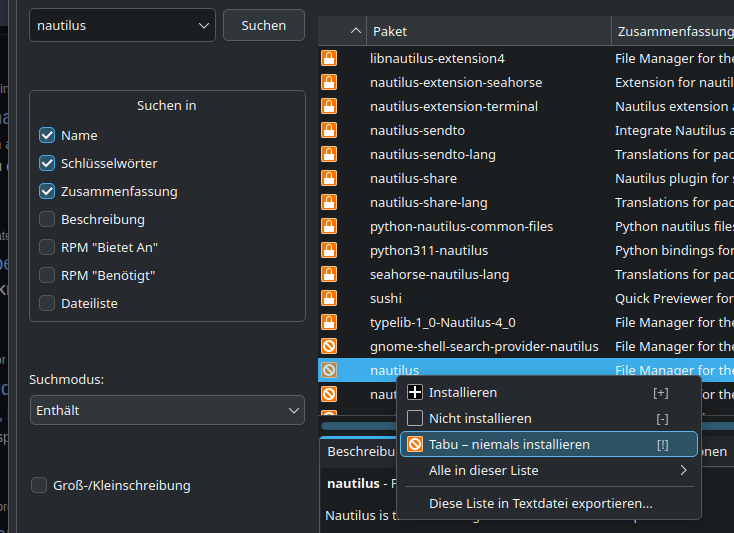Viewport: 734px width, 533px height.
Task: Click taboo icon of gnome-shell-search-provider-nautilus
Action: click(329, 346)
